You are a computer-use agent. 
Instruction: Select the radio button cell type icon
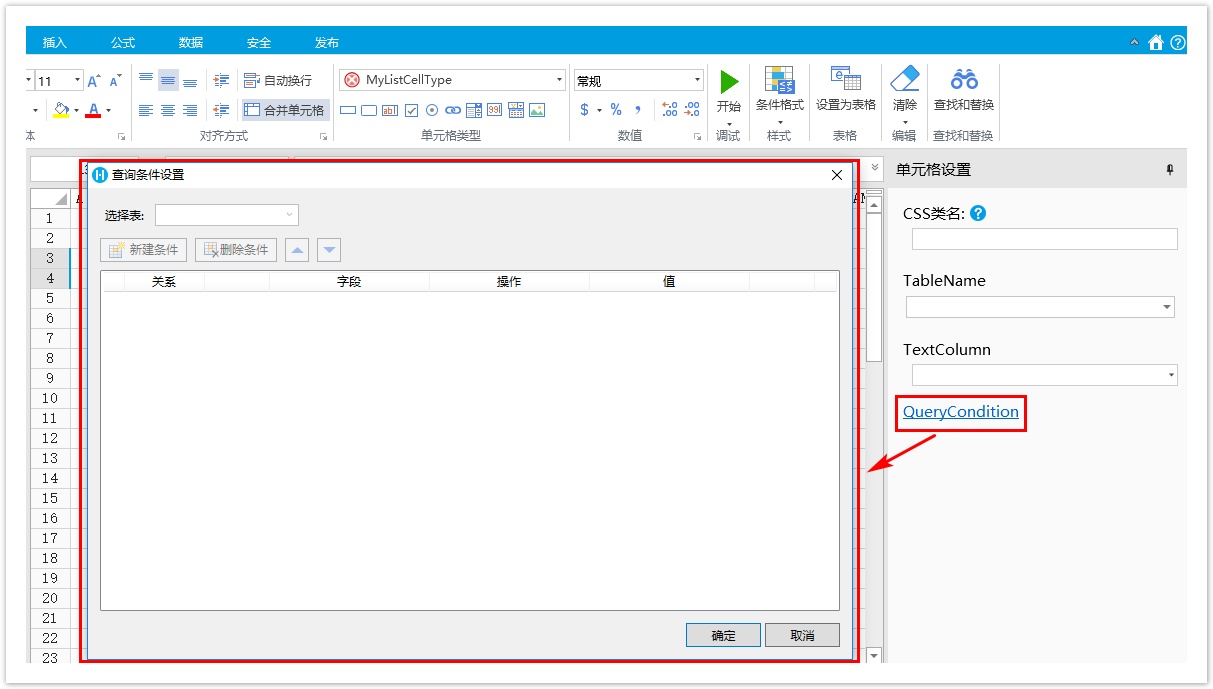coord(432,111)
